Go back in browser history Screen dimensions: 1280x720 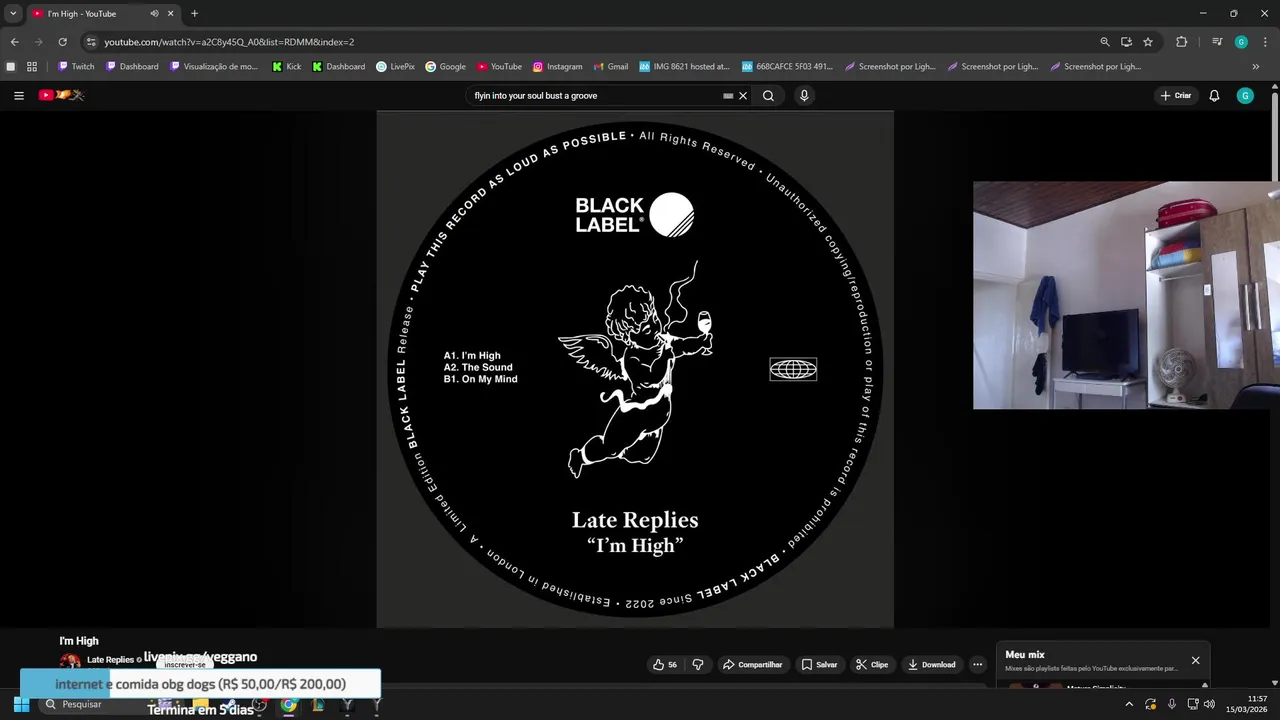(15, 42)
